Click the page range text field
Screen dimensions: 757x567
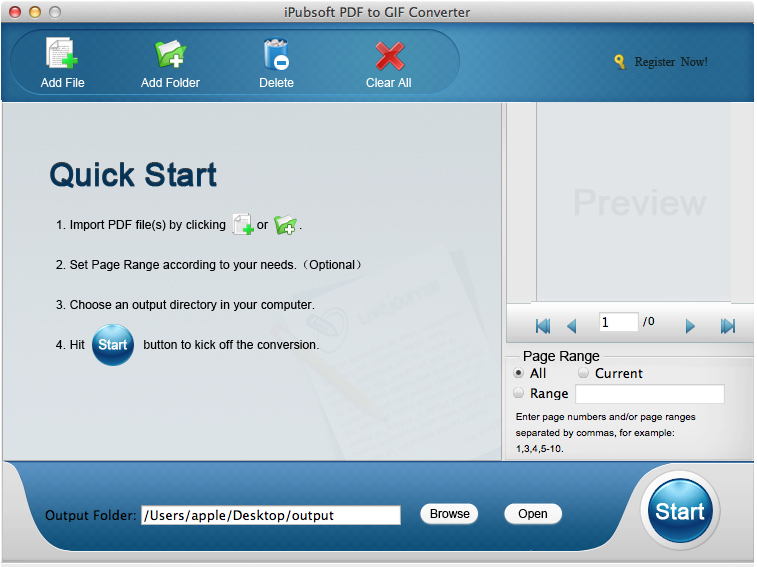649,394
